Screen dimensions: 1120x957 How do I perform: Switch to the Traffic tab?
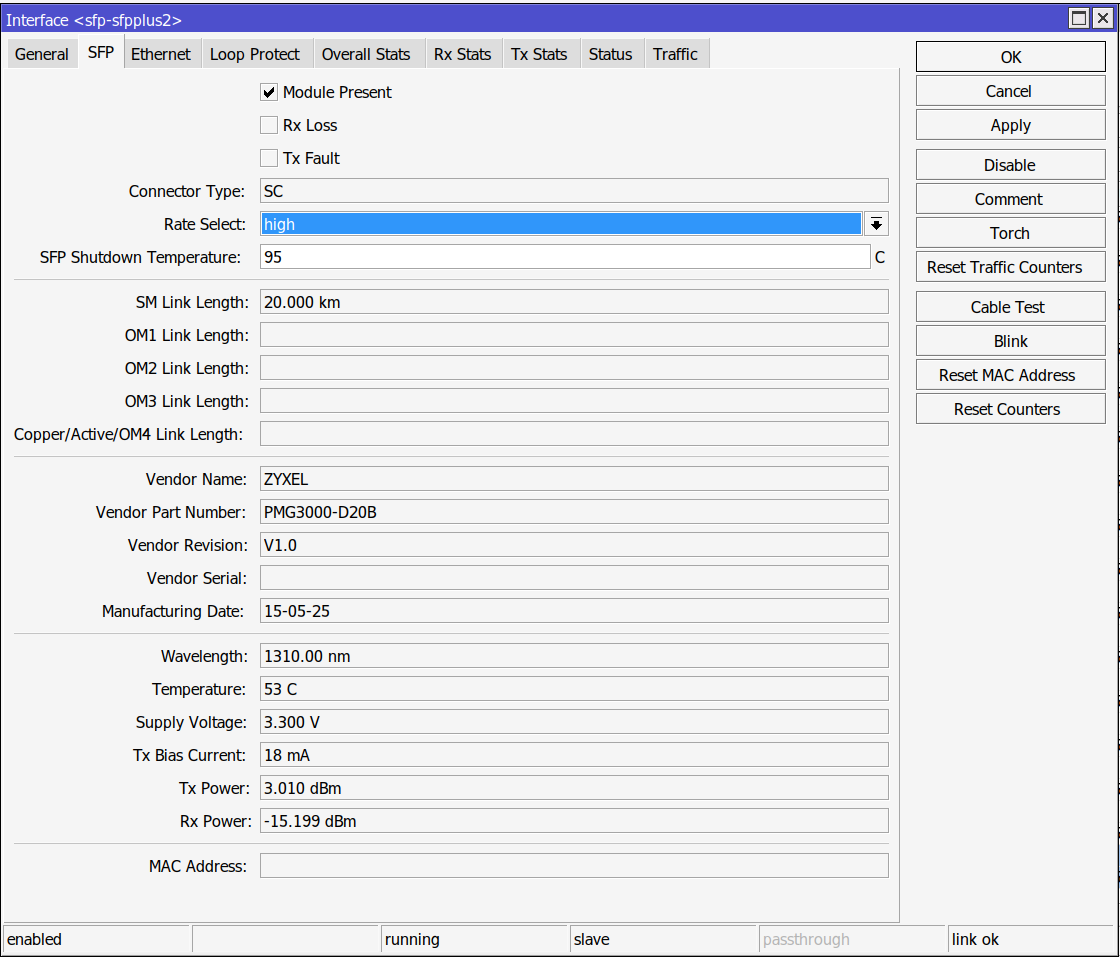676,53
